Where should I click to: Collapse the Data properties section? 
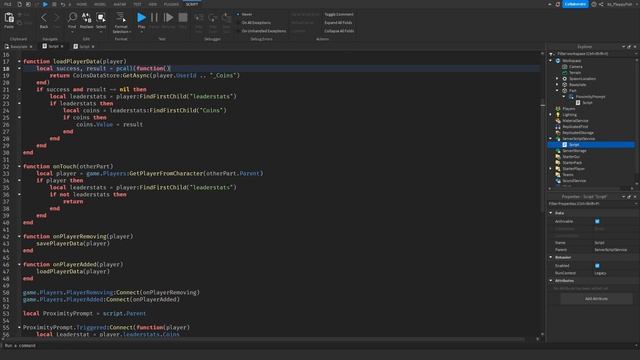[551, 213]
